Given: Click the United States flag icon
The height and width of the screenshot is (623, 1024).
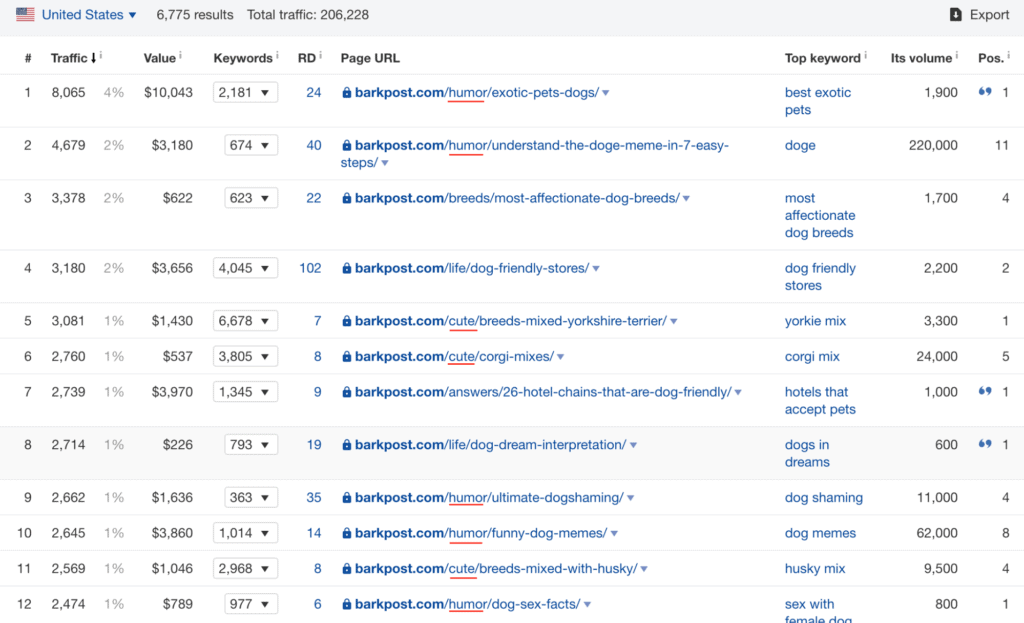Looking at the screenshot, I should [x=25, y=14].
